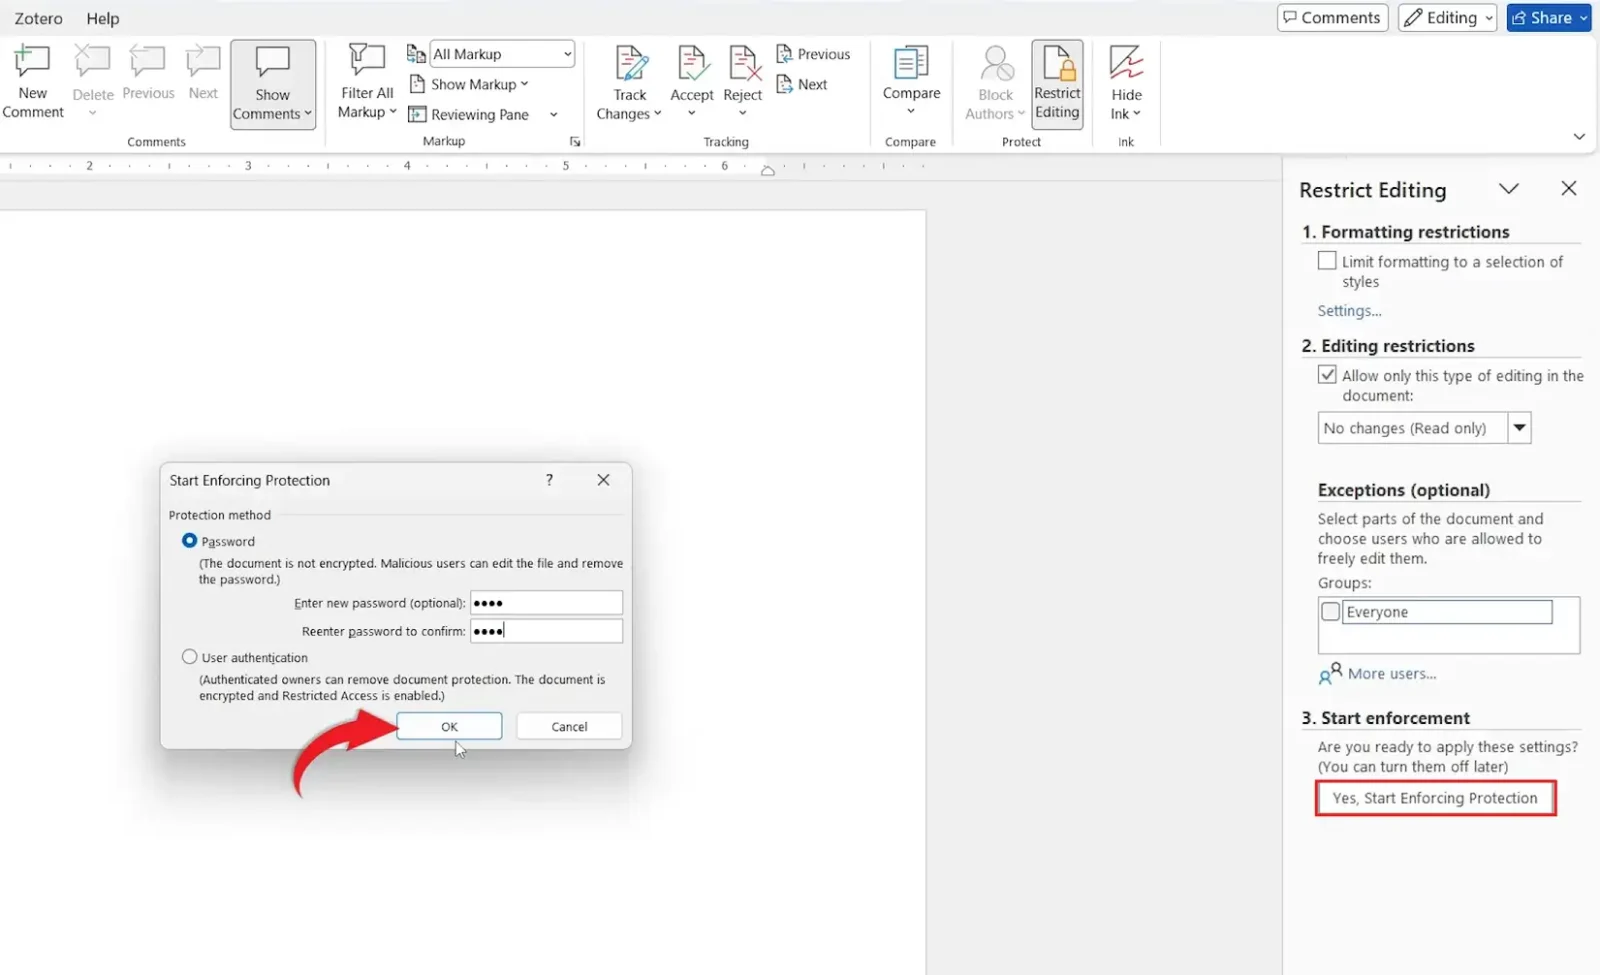Open the Show Markup menu
Screen dimensions: 1600x975
469,84
